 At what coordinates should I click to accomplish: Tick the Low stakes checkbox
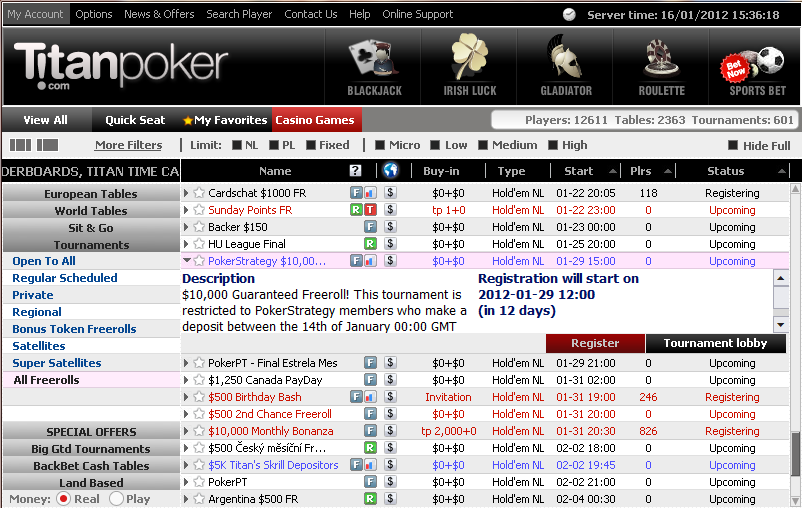tap(435, 145)
